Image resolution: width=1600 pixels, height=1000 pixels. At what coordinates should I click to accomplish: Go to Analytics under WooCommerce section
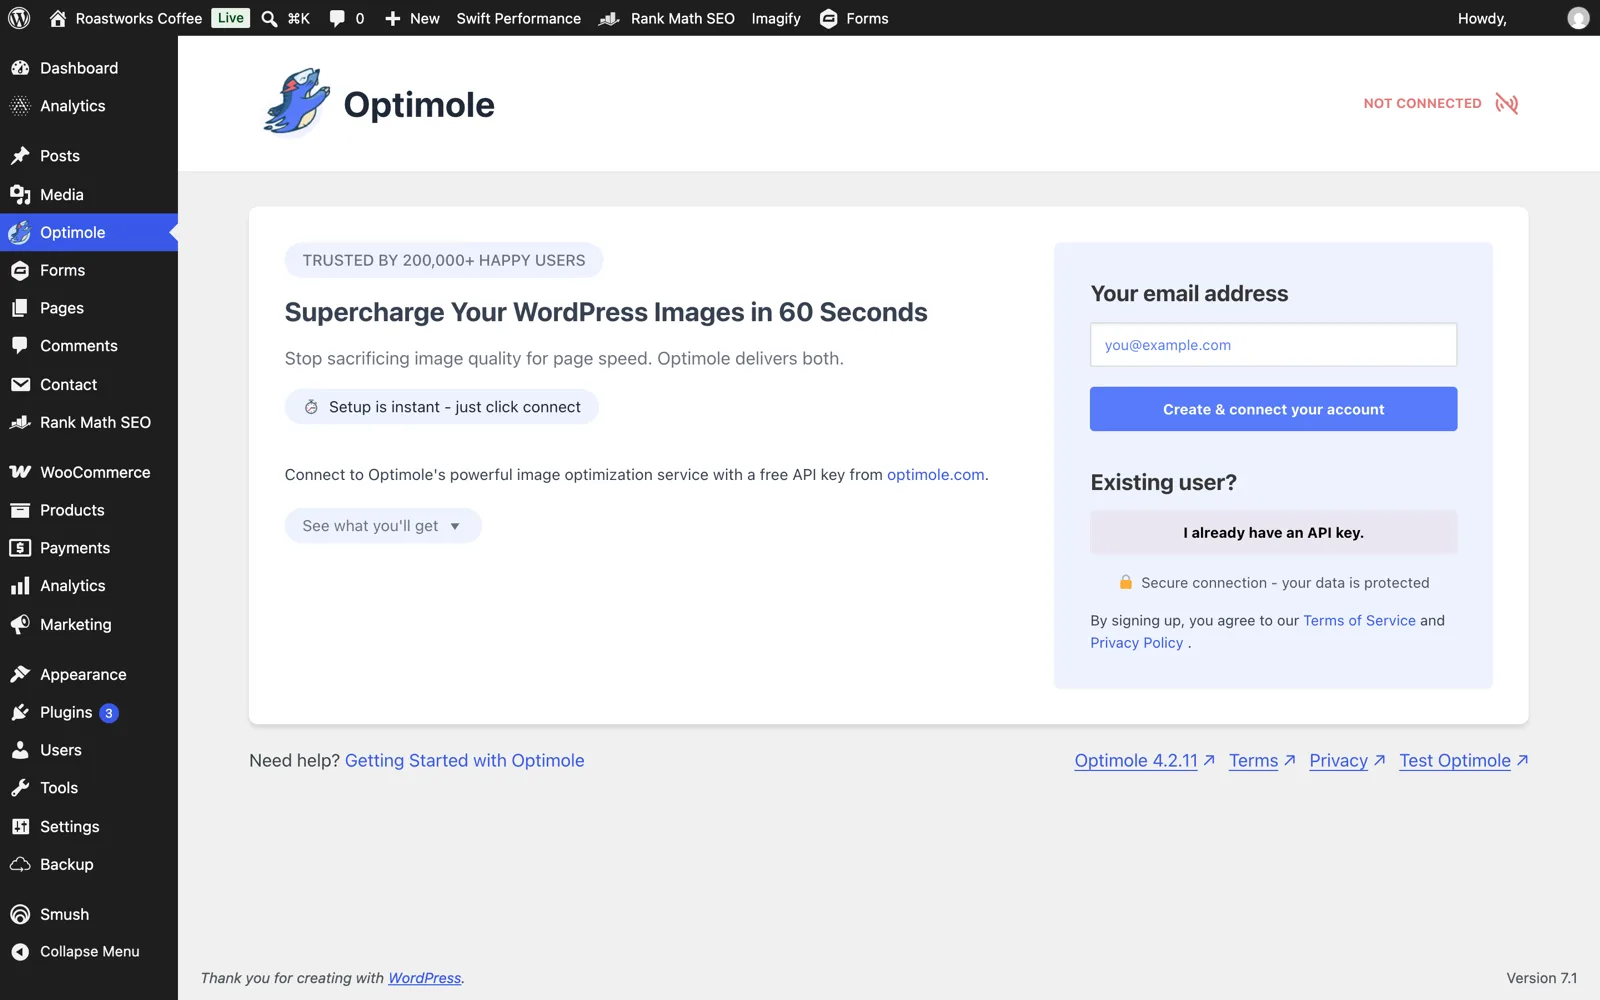coord(89,586)
